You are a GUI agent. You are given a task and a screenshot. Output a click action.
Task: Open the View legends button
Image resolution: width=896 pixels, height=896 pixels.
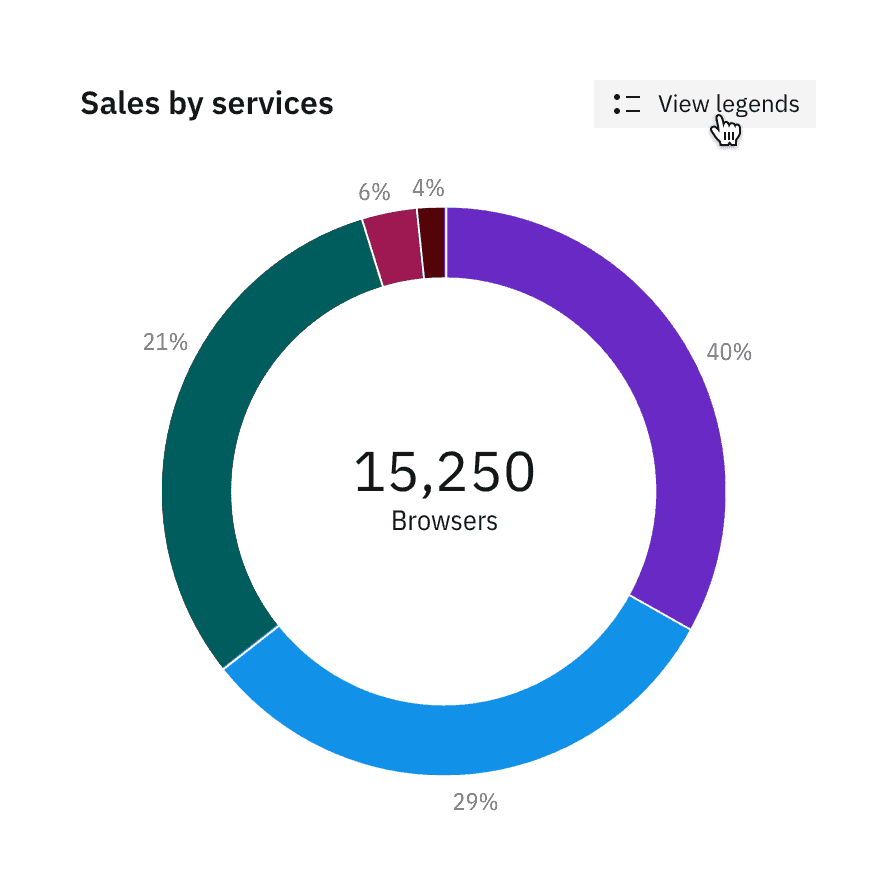point(704,104)
